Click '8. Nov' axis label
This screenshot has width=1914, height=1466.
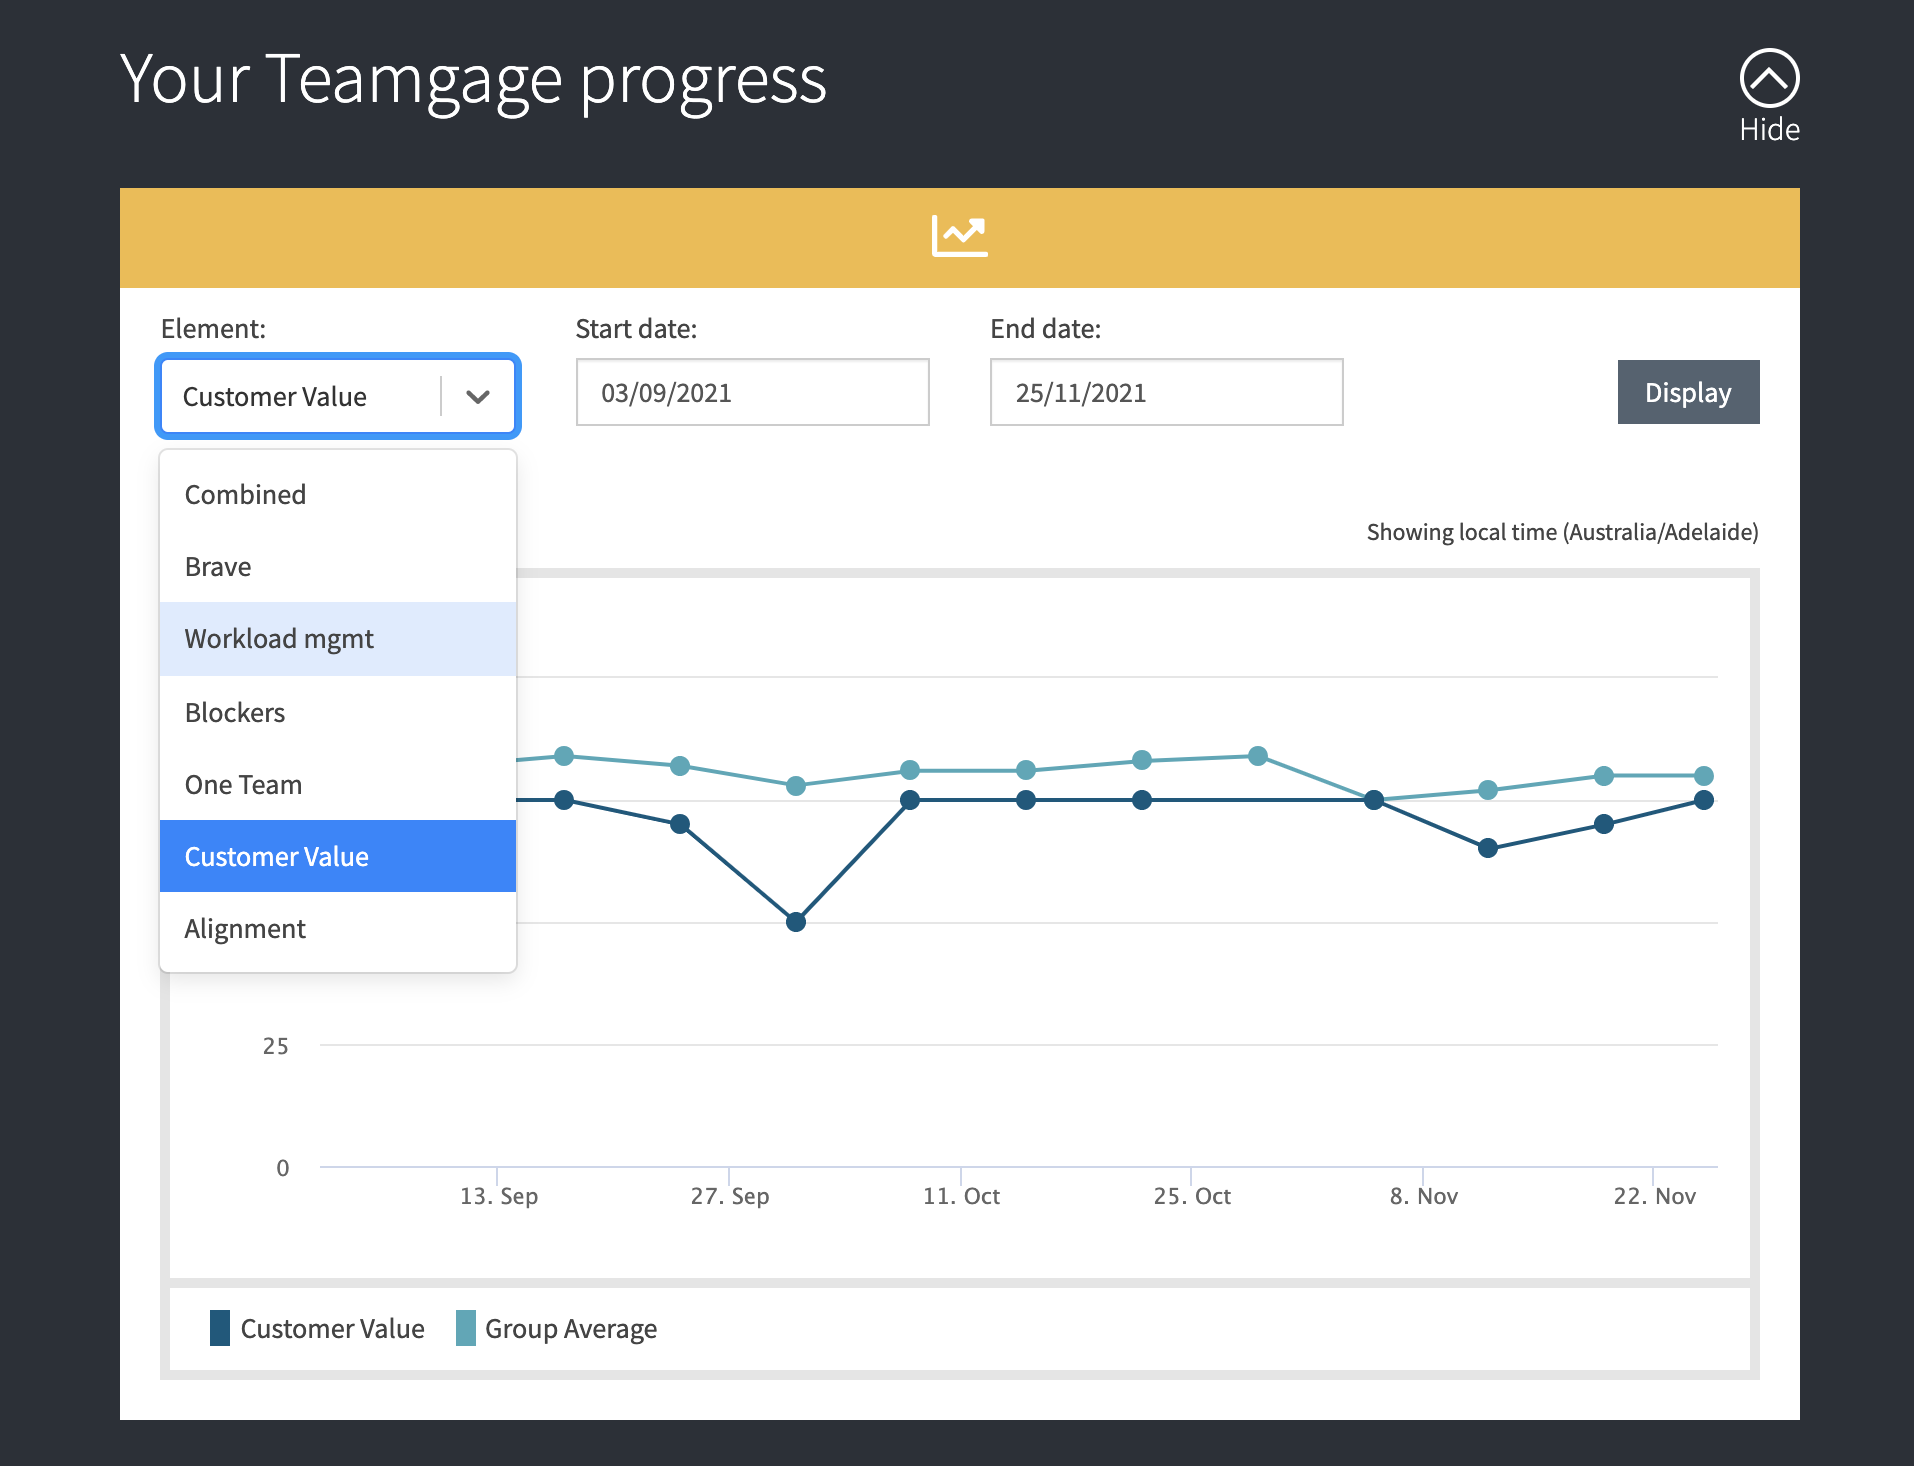(x=1424, y=1196)
